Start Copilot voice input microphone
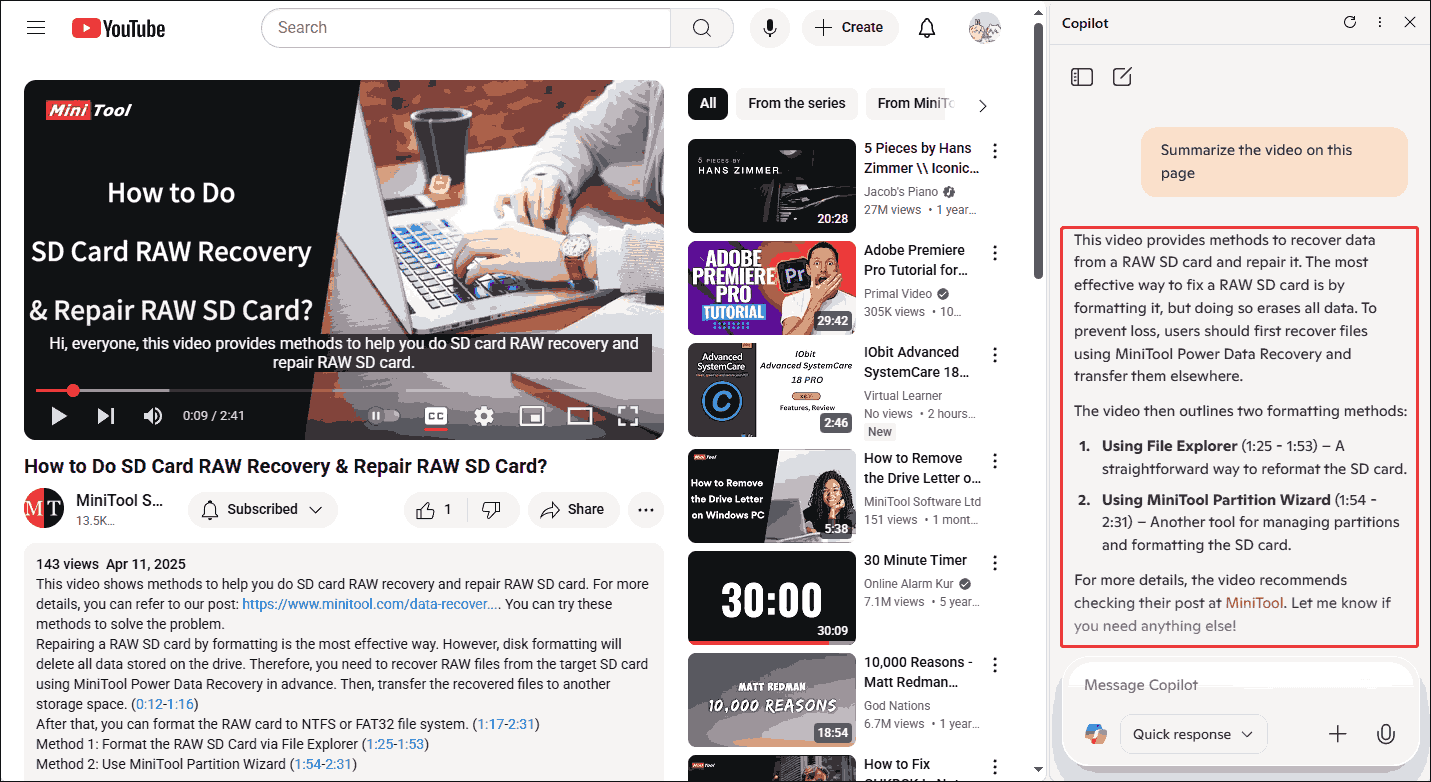The image size is (1431, 782). [x=1386, y=734]
